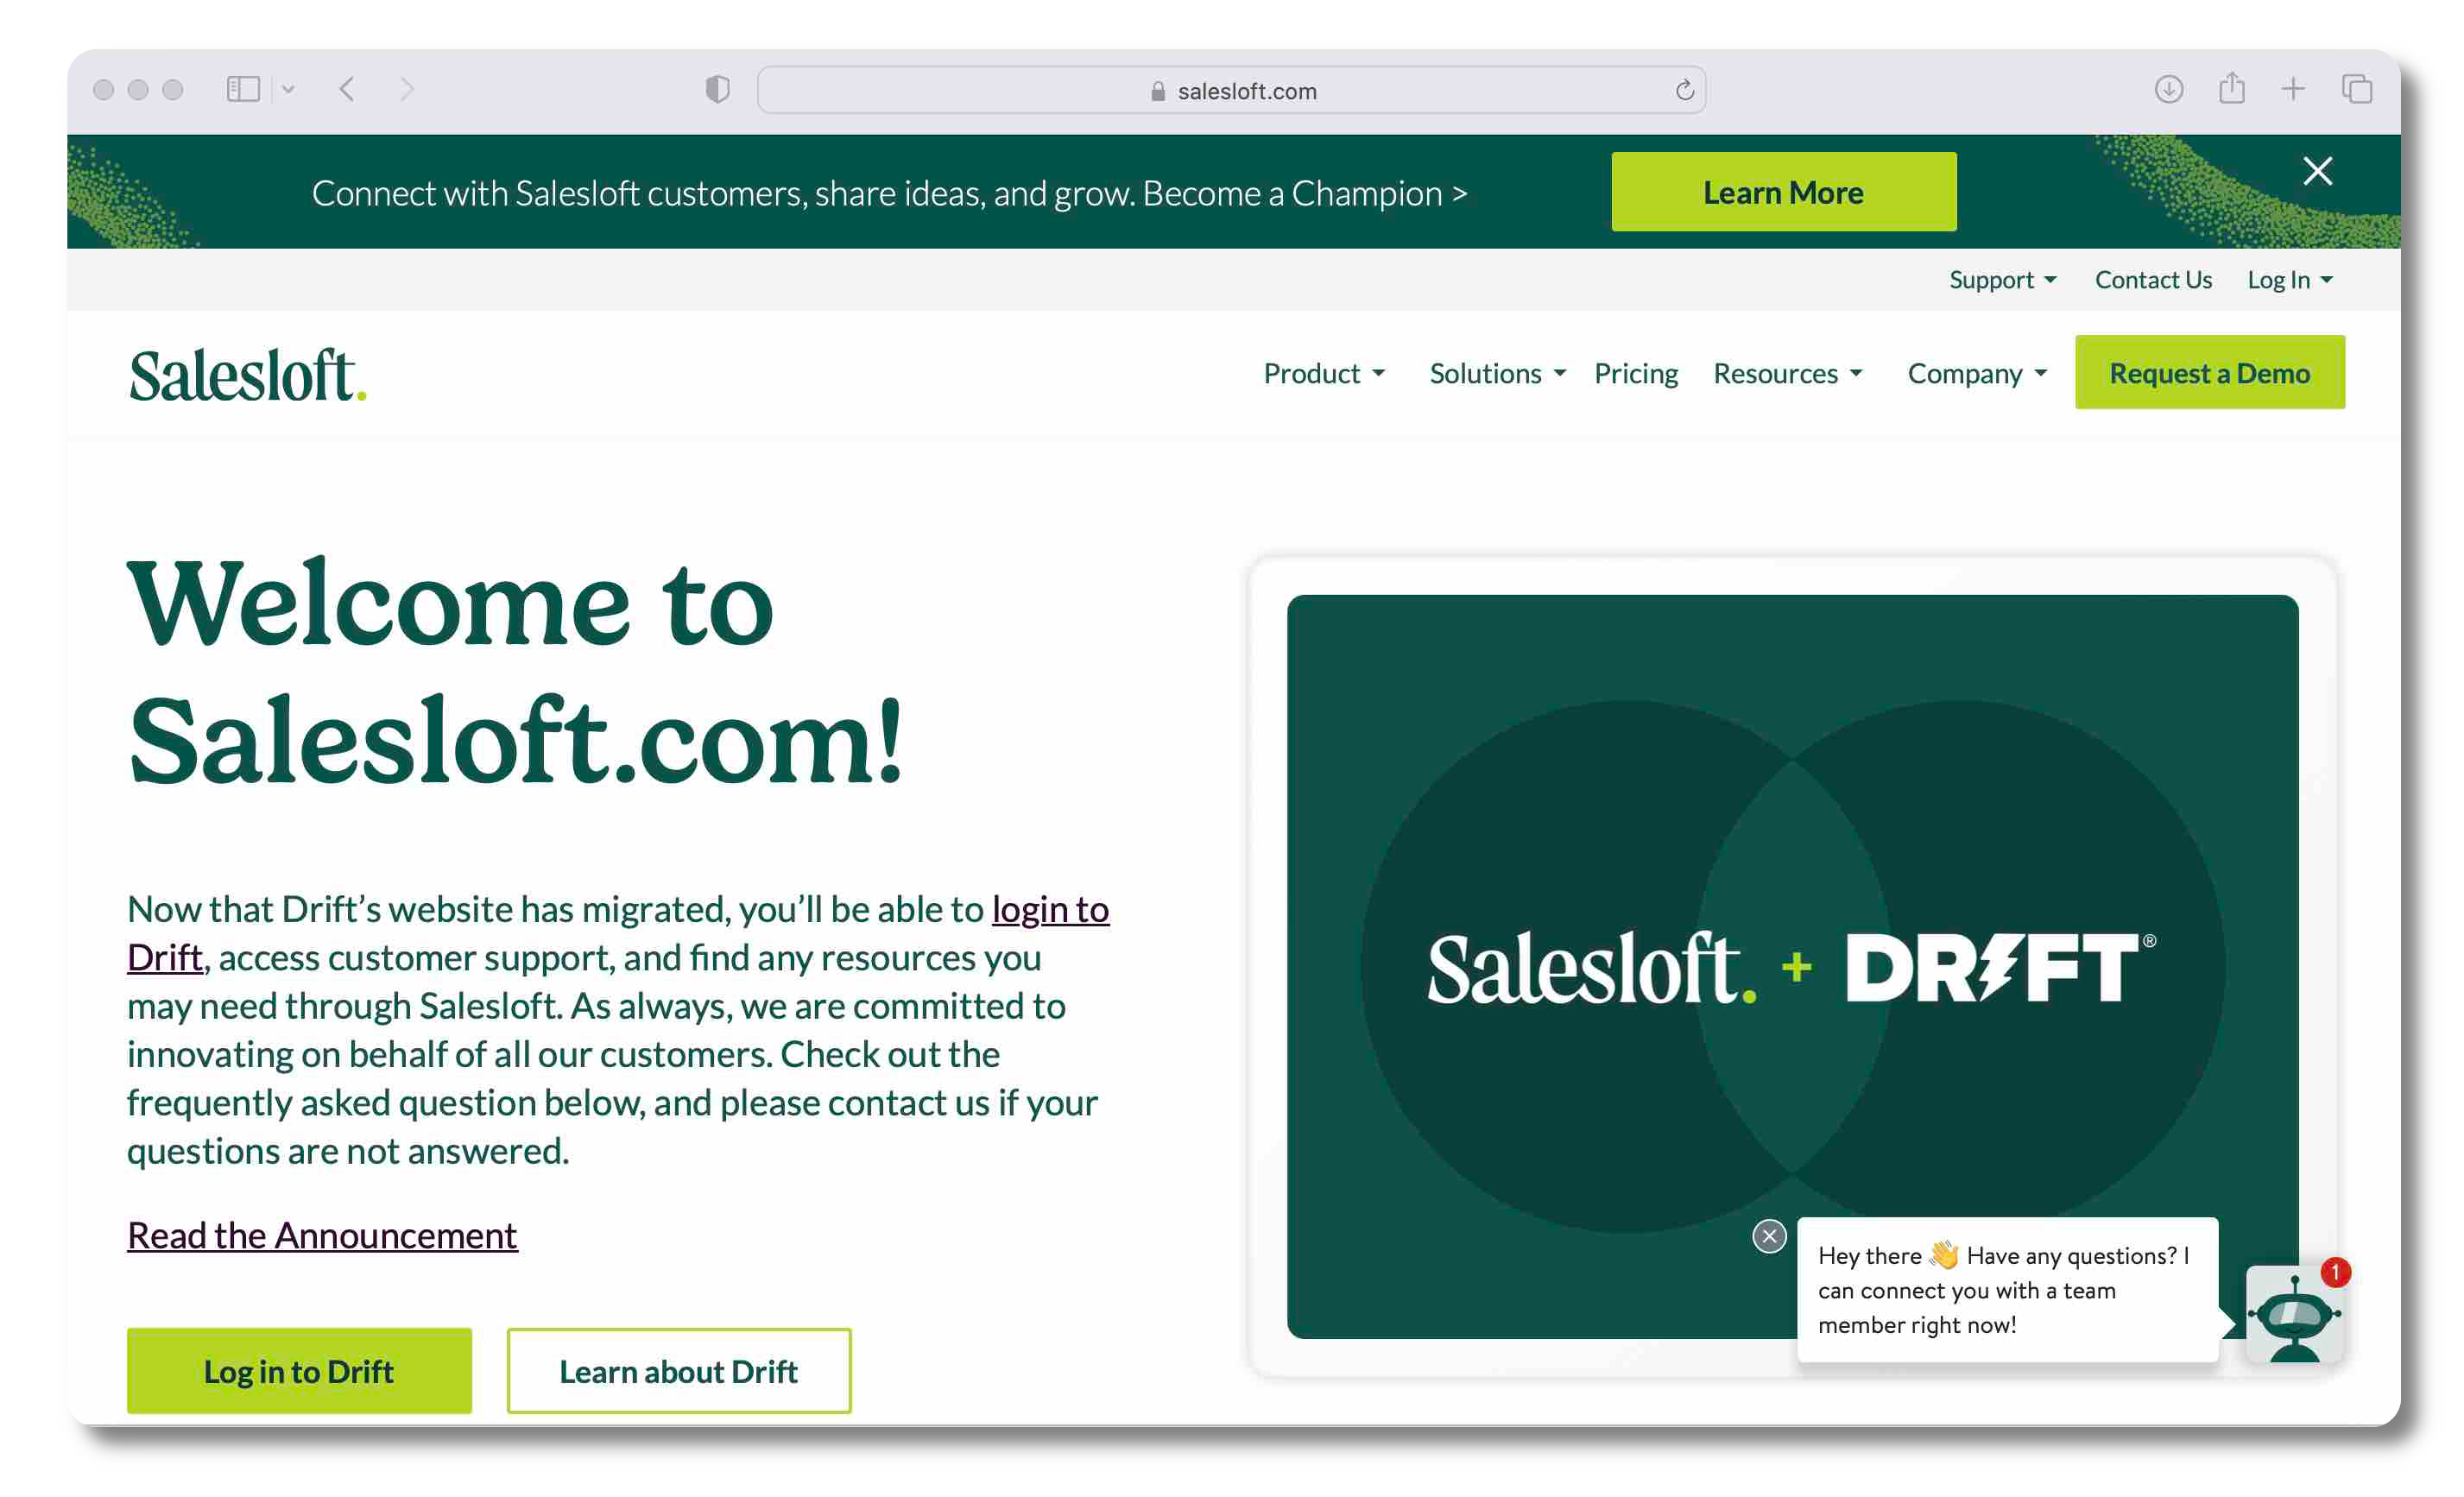
Task: Click the Request a Demo button
Action: pyautogui.click(x=2208, y=371)
